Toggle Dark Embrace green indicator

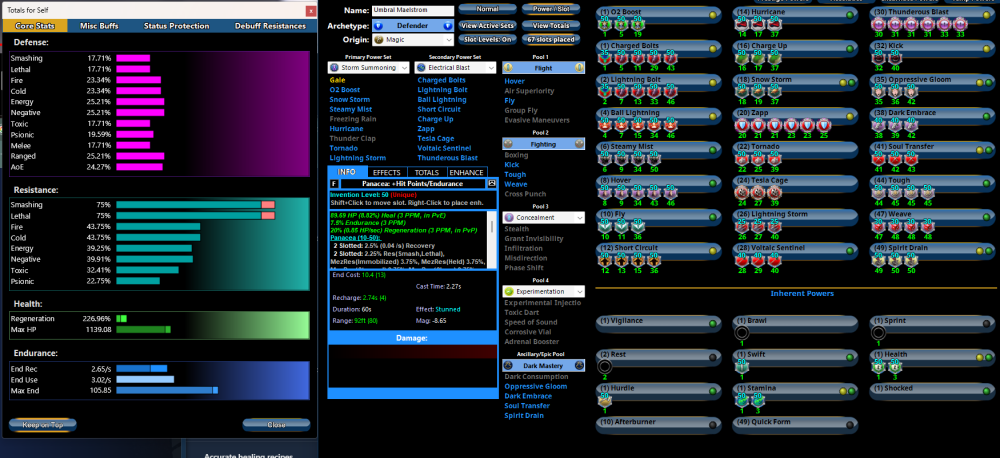985,115
